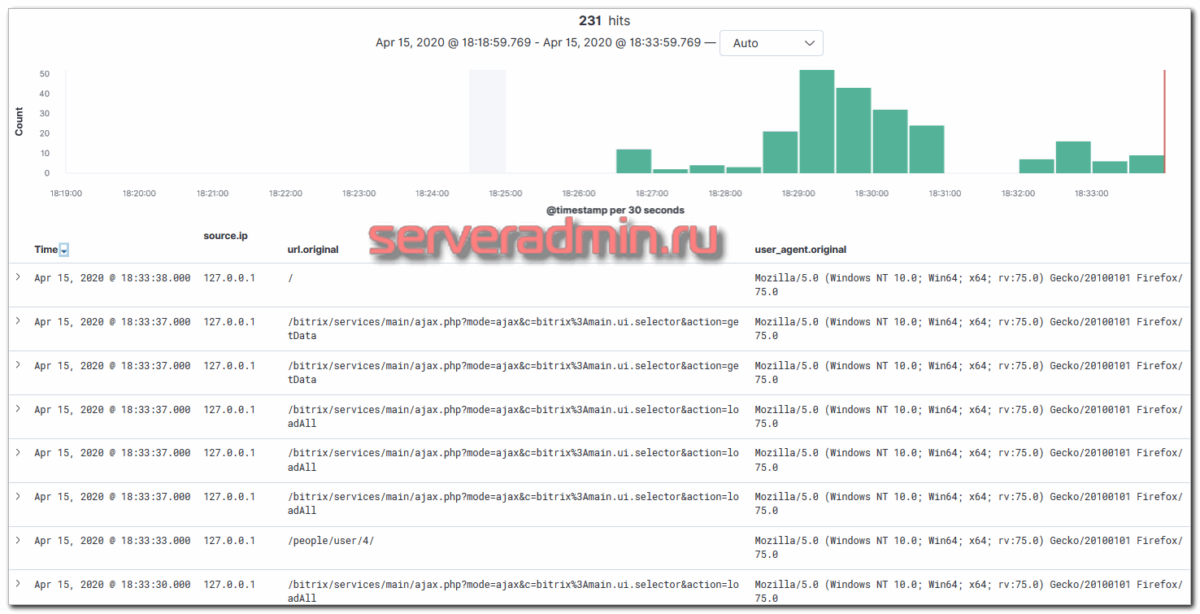The image size is (1200, 614).
Task: Select the user_agent.original column header
Action: pos(803,250)
